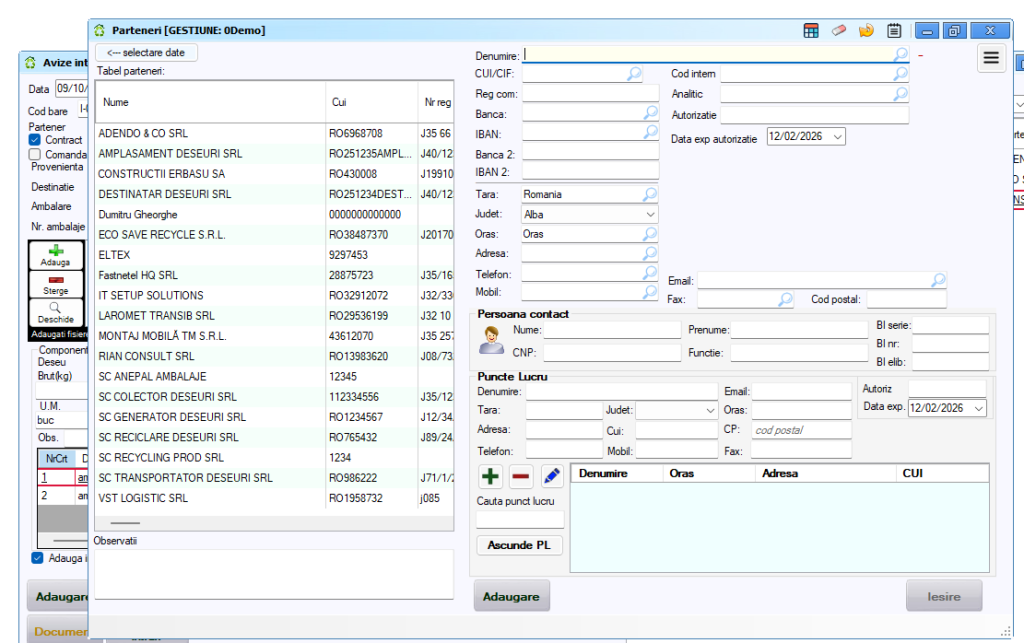Click Nr reg column header

coord(436,102)
